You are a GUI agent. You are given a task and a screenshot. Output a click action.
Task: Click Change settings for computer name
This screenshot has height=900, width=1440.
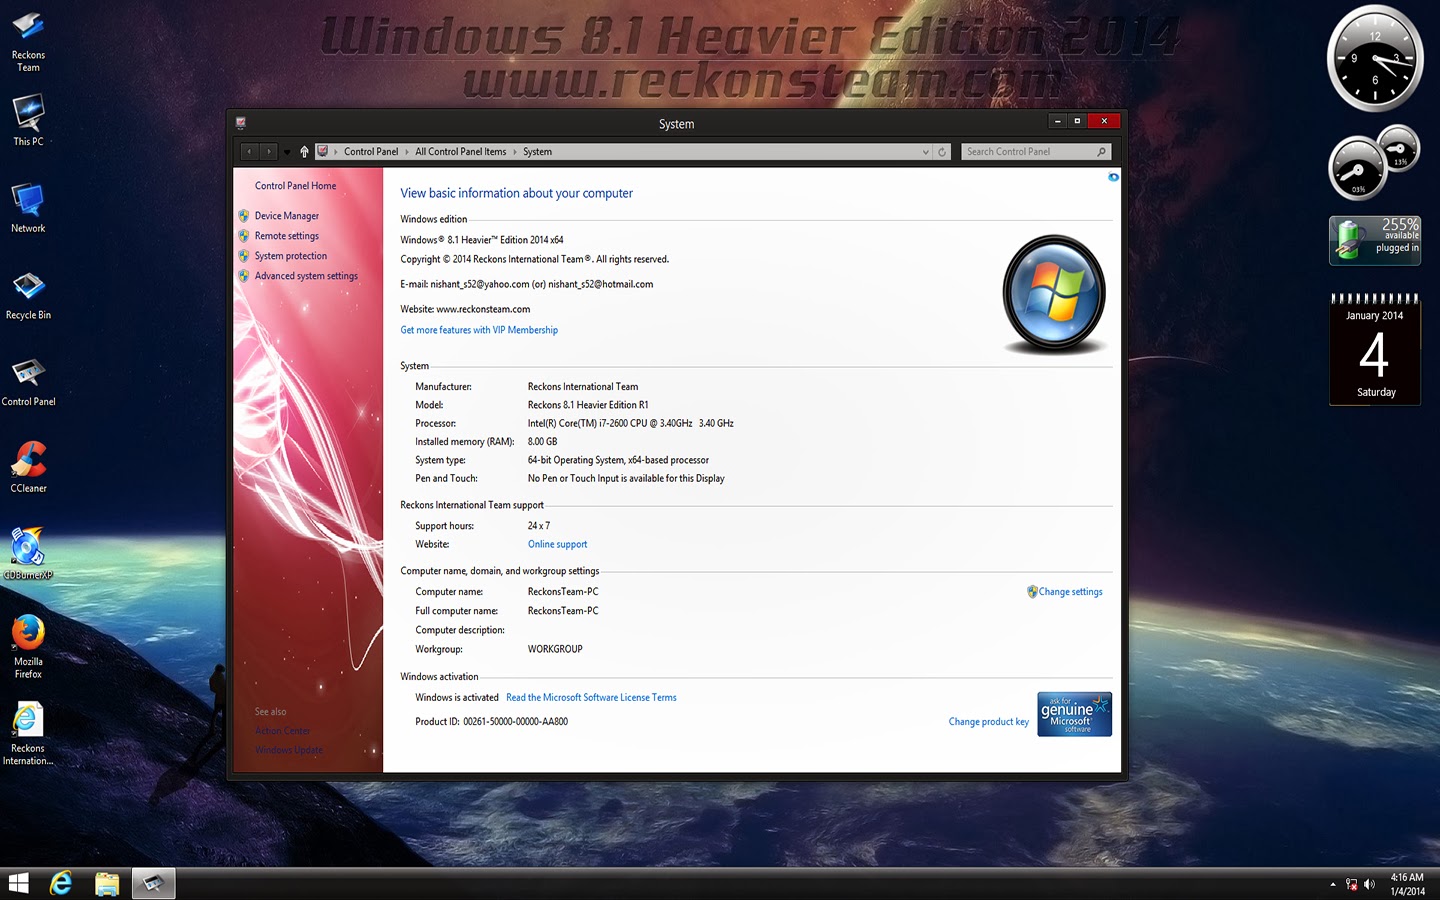point(1070,592)
